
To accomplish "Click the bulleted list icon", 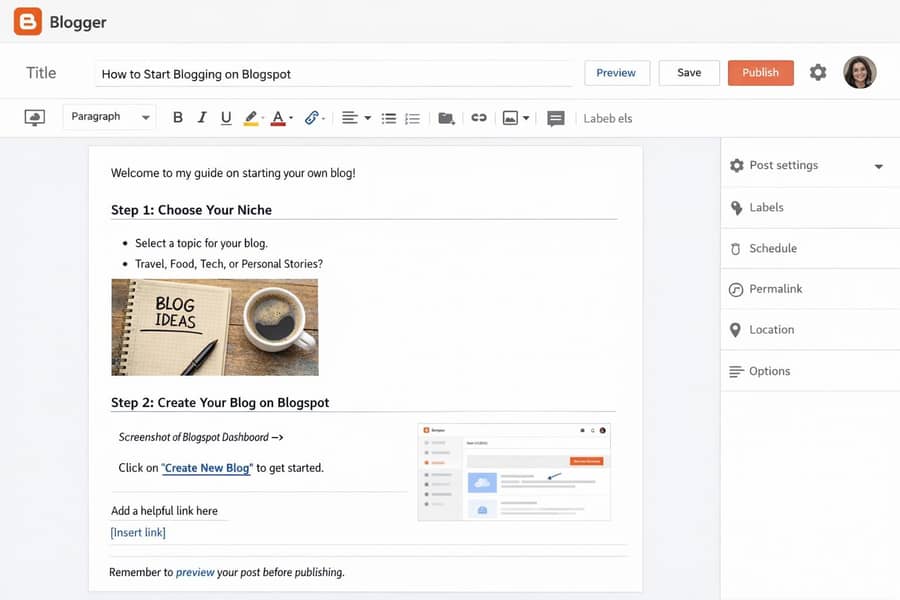I will pyautogui.click(x=389, y=118).
